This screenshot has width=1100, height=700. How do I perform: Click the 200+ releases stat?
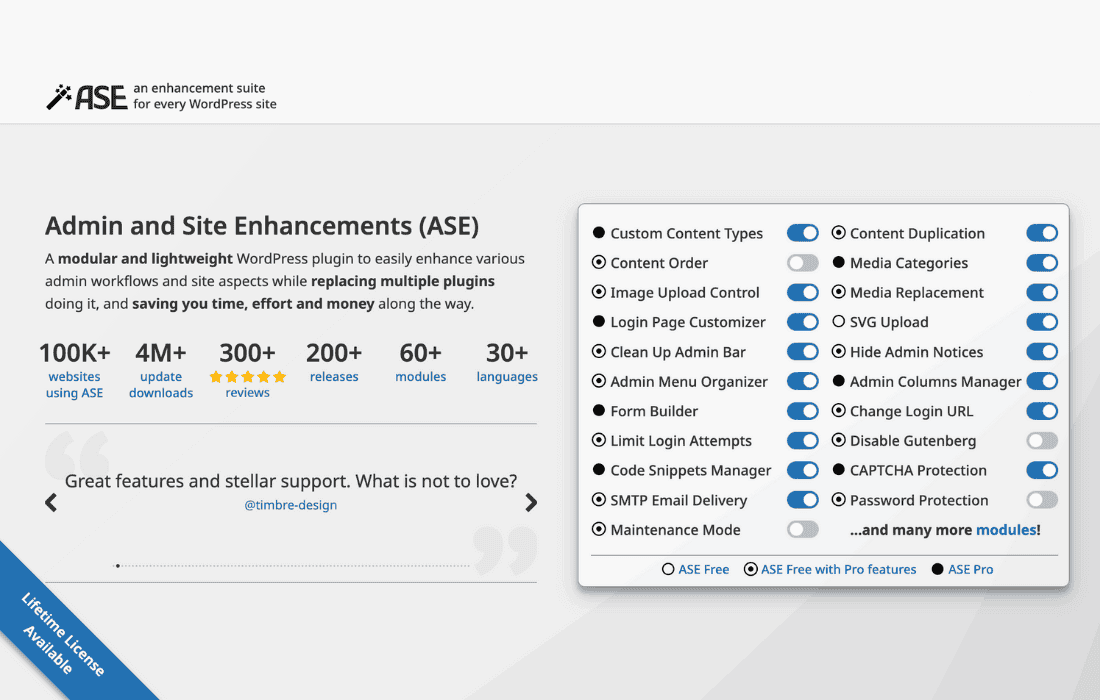coord(334,362)
